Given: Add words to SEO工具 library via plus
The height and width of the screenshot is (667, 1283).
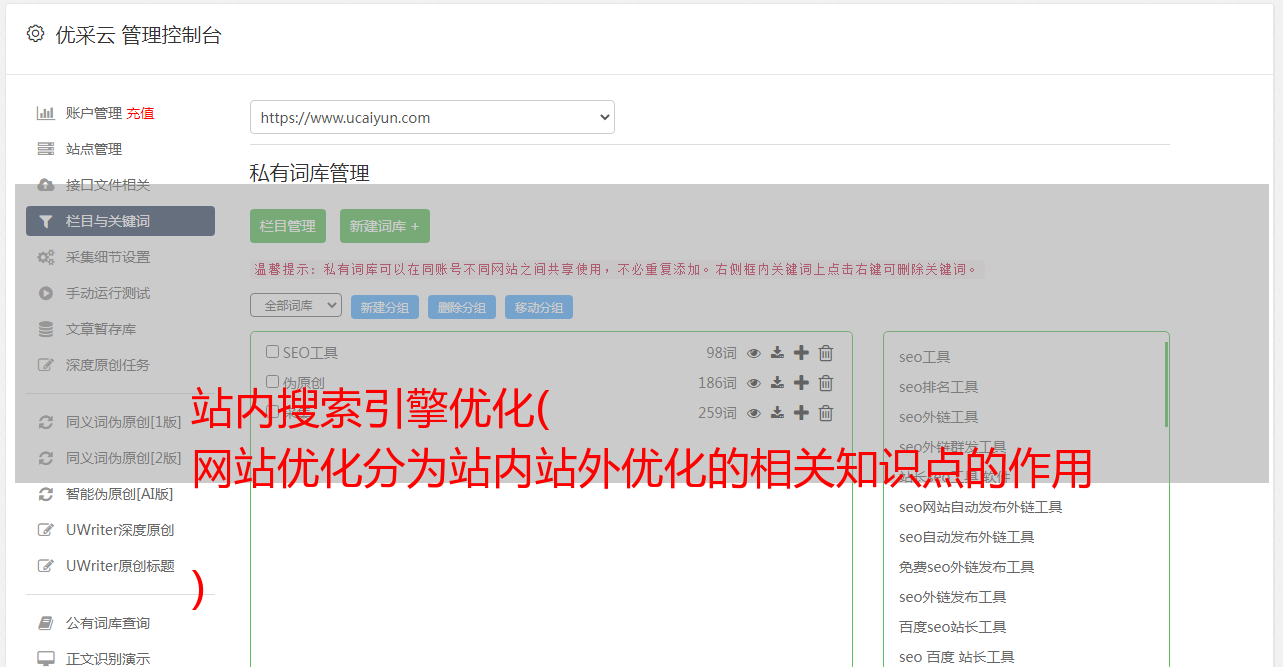Looking at the screenshot, I should click(x=801, y=353).
